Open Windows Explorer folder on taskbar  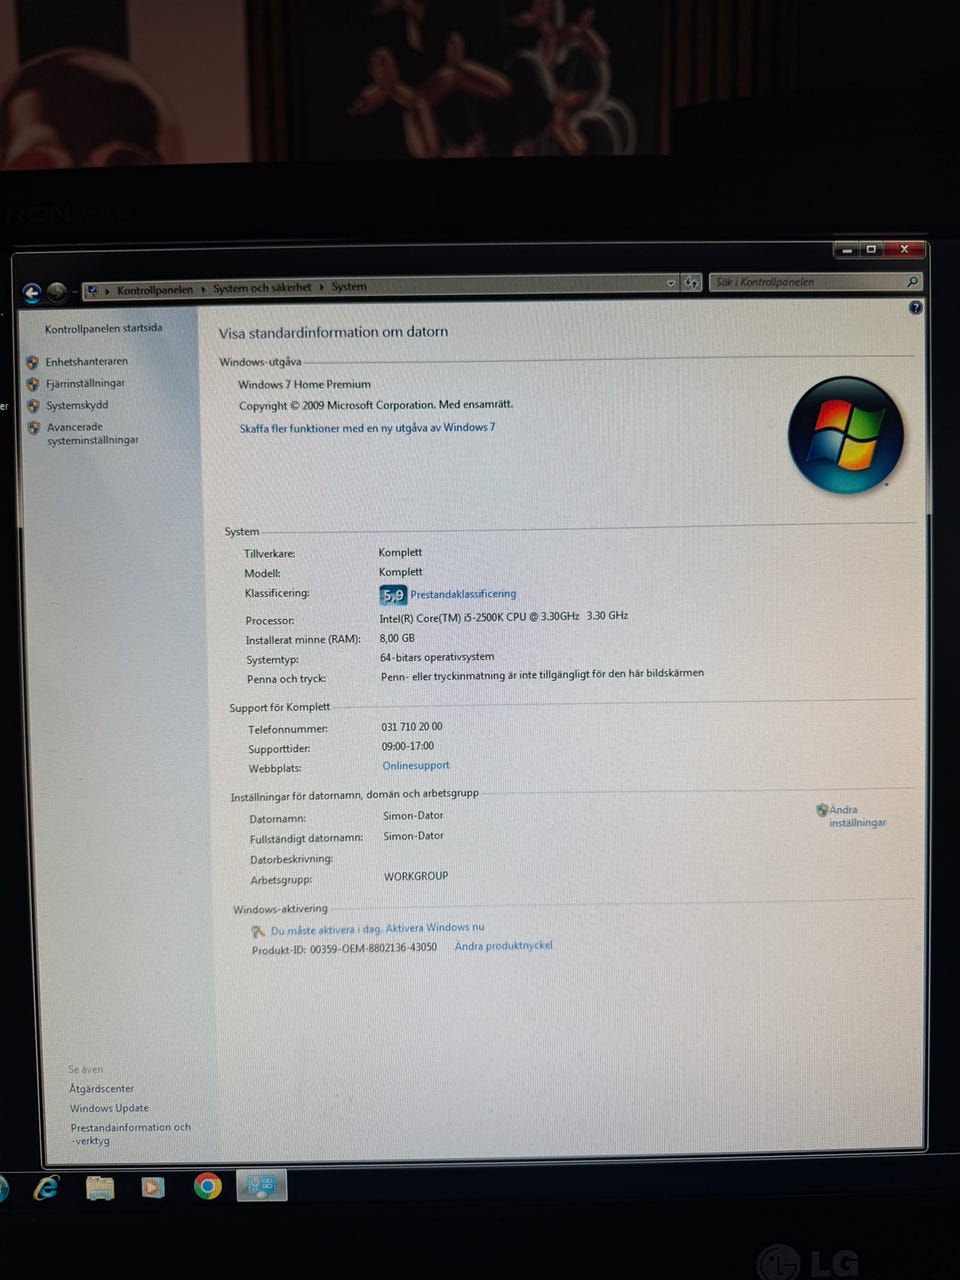(100, 1188)
